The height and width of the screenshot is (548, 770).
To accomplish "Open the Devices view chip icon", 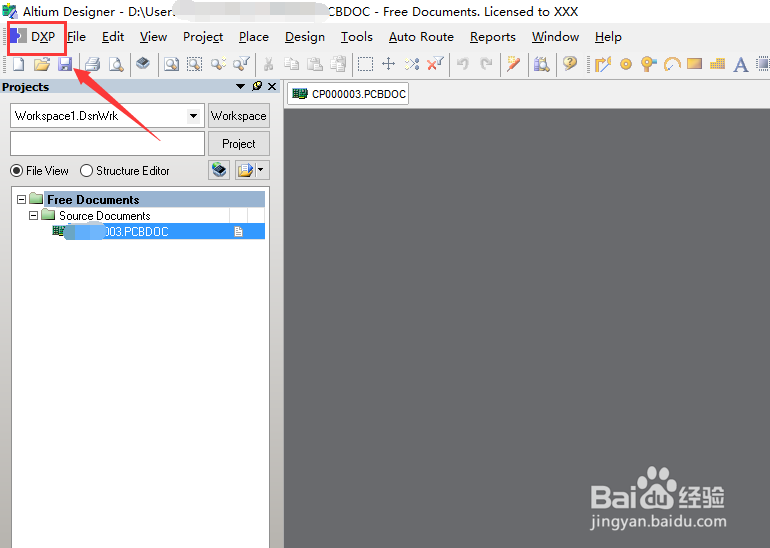I will 143,63.
